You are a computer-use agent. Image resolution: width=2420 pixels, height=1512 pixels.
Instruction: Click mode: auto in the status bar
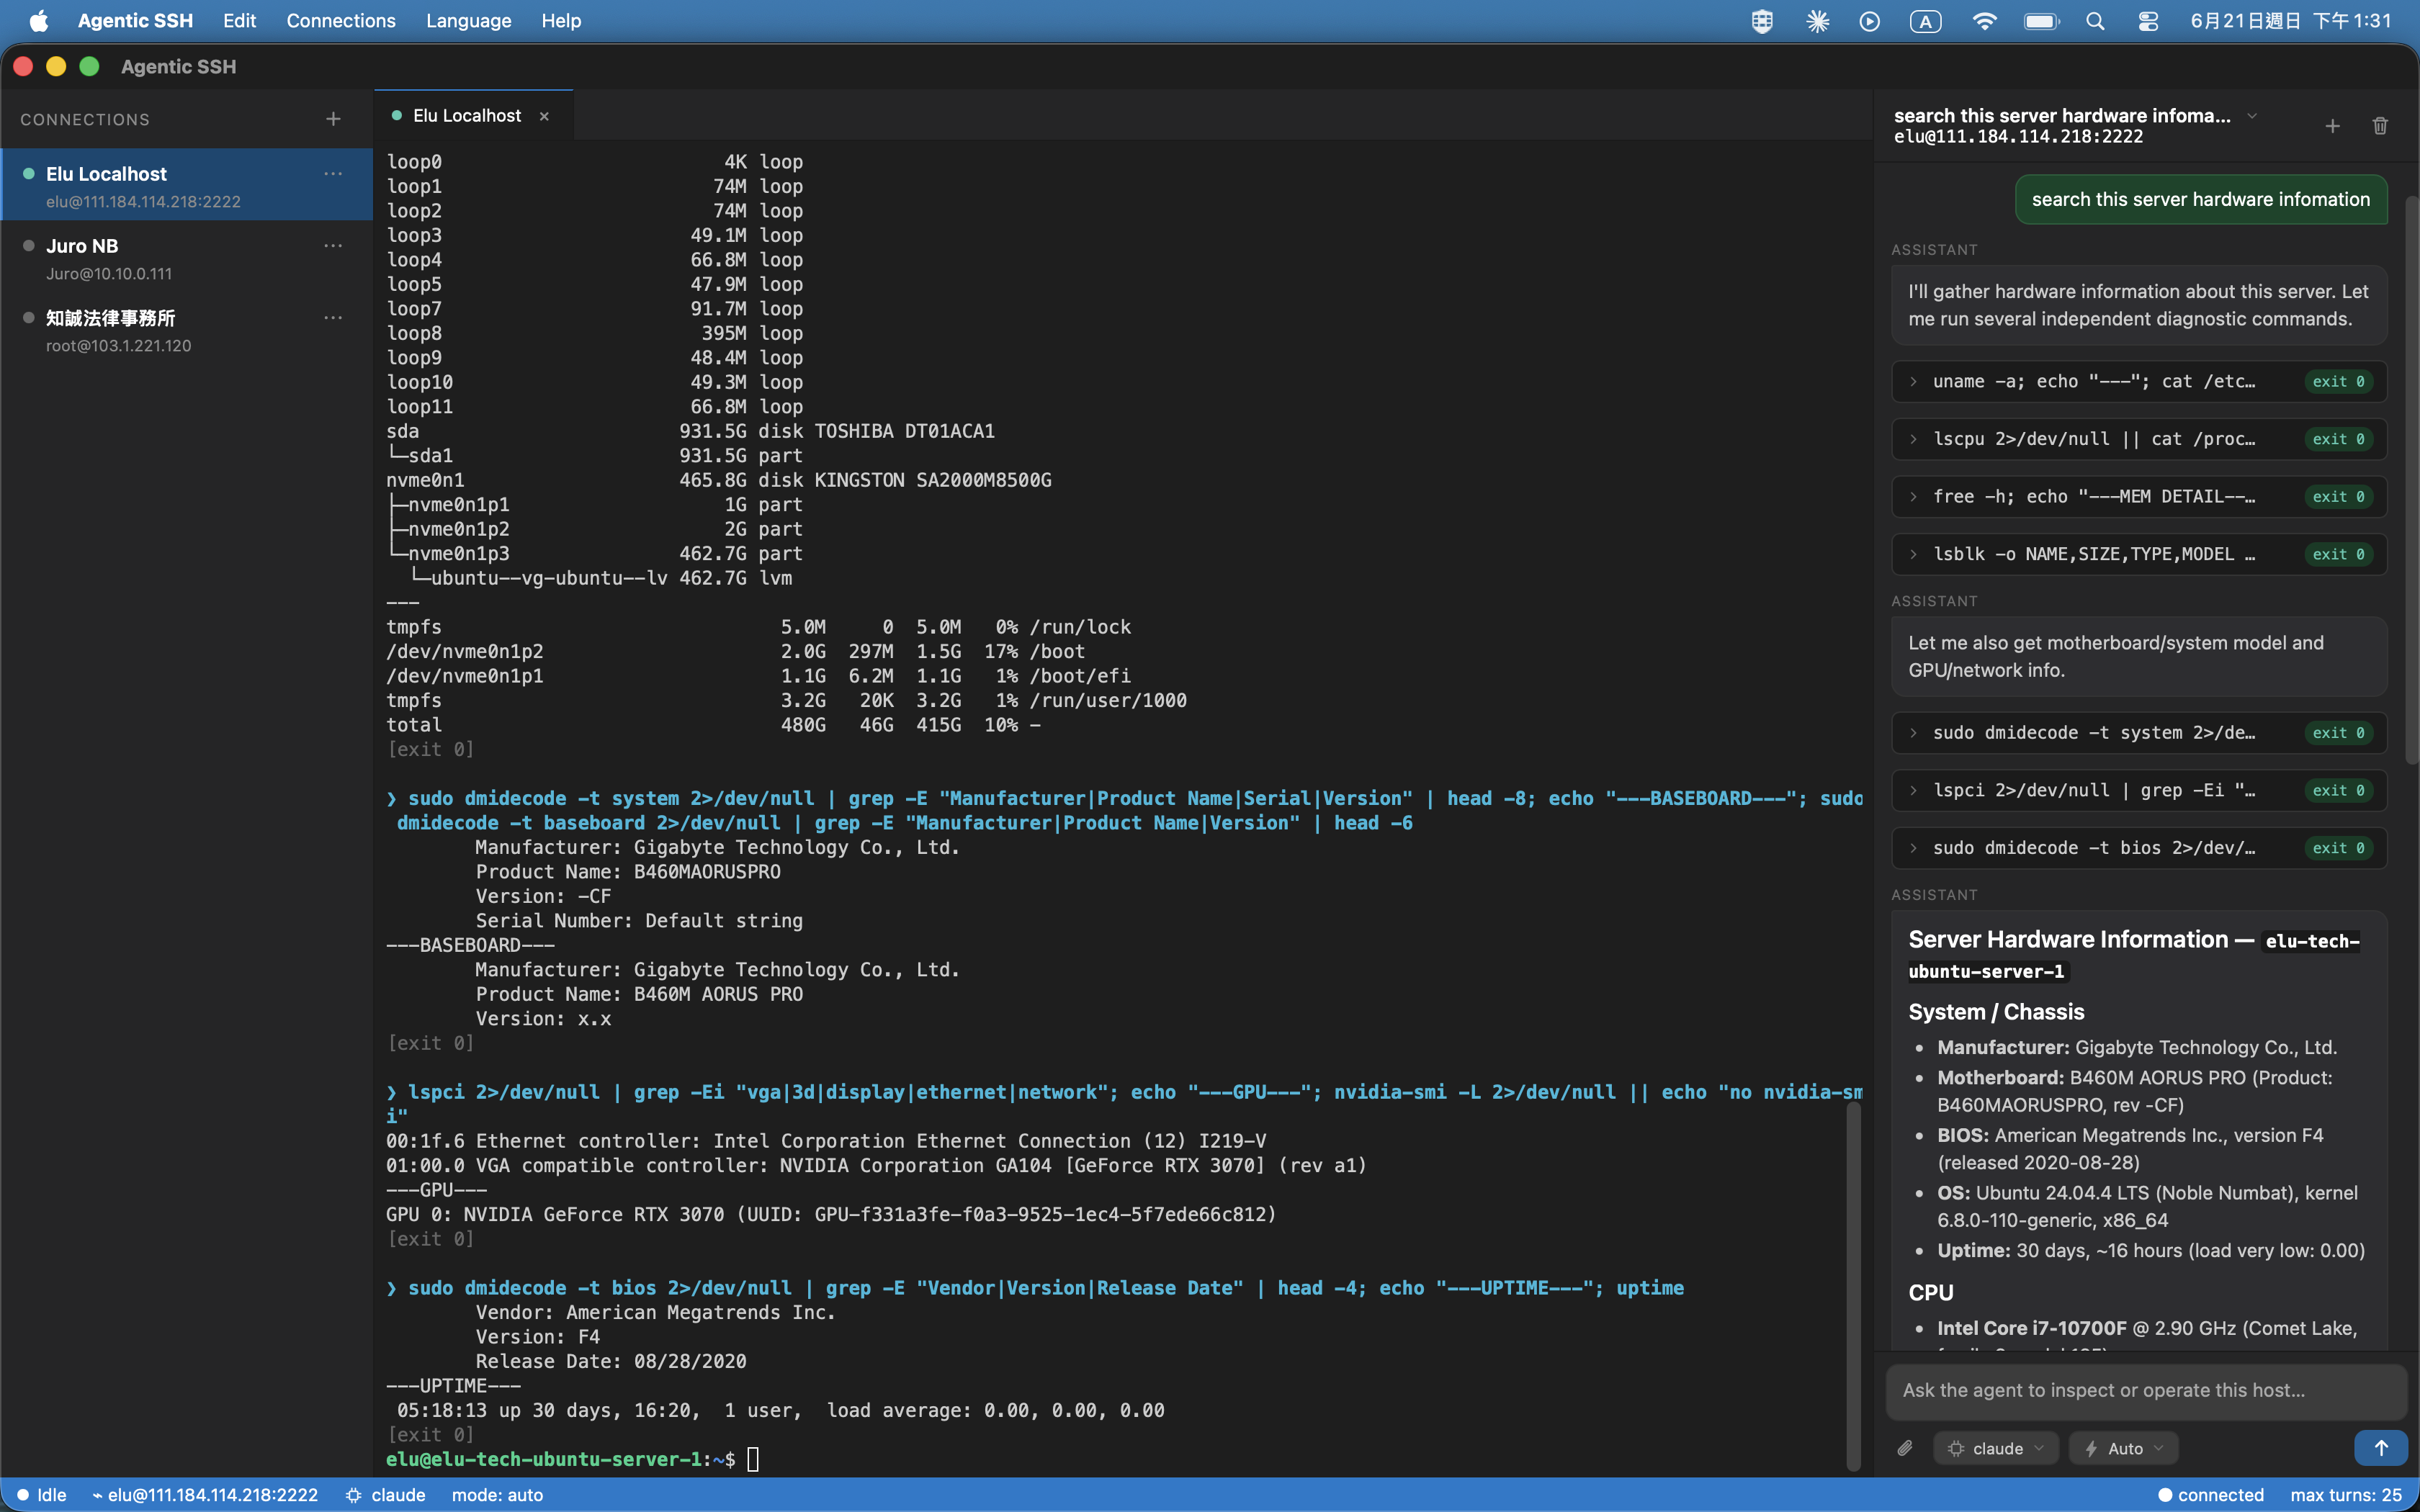tap(497, 1495)
